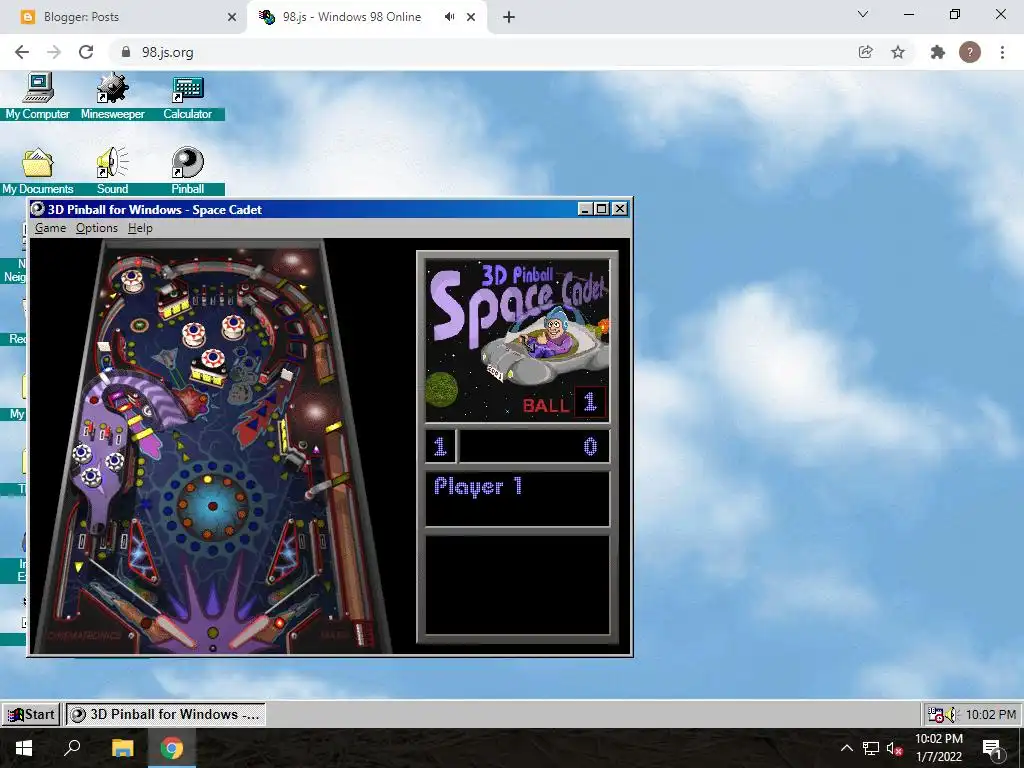Open the Options menu in Pinball
The image size is (1024, 768).
pos(97,228)
